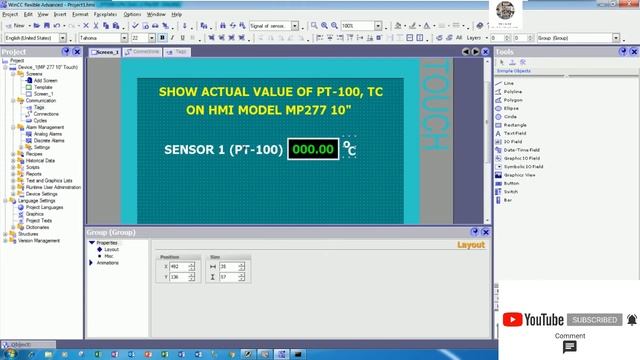
Task: Select Analog Alarms in project tree
Action: click(44, 134)
